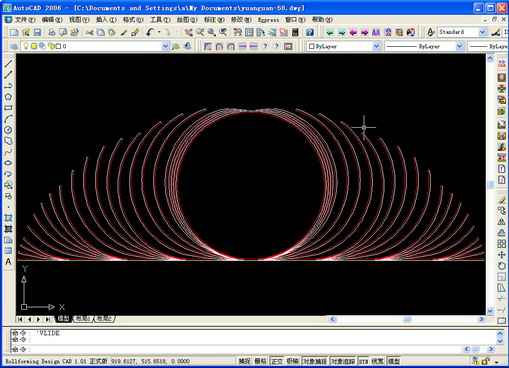Select the Array tool in right toolbar
Viewport: 509px width, 368px height.
pyautogui.click(x=501, y=244)
